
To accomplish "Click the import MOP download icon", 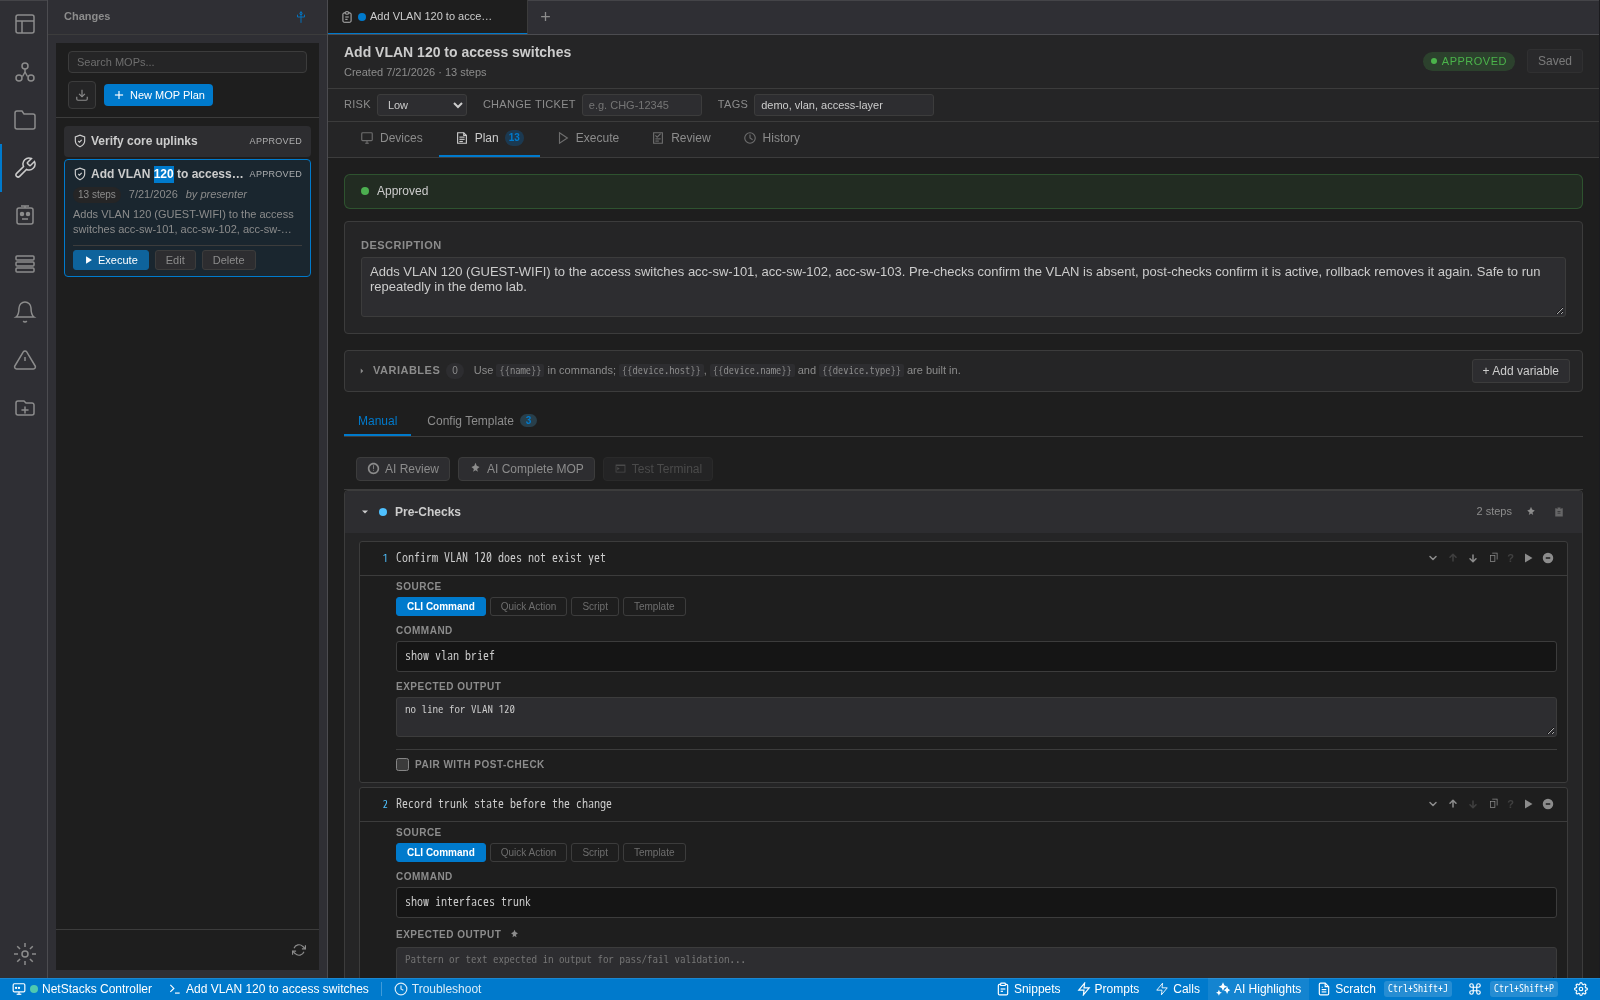I will pyautogui.click(x=82, y=95).
